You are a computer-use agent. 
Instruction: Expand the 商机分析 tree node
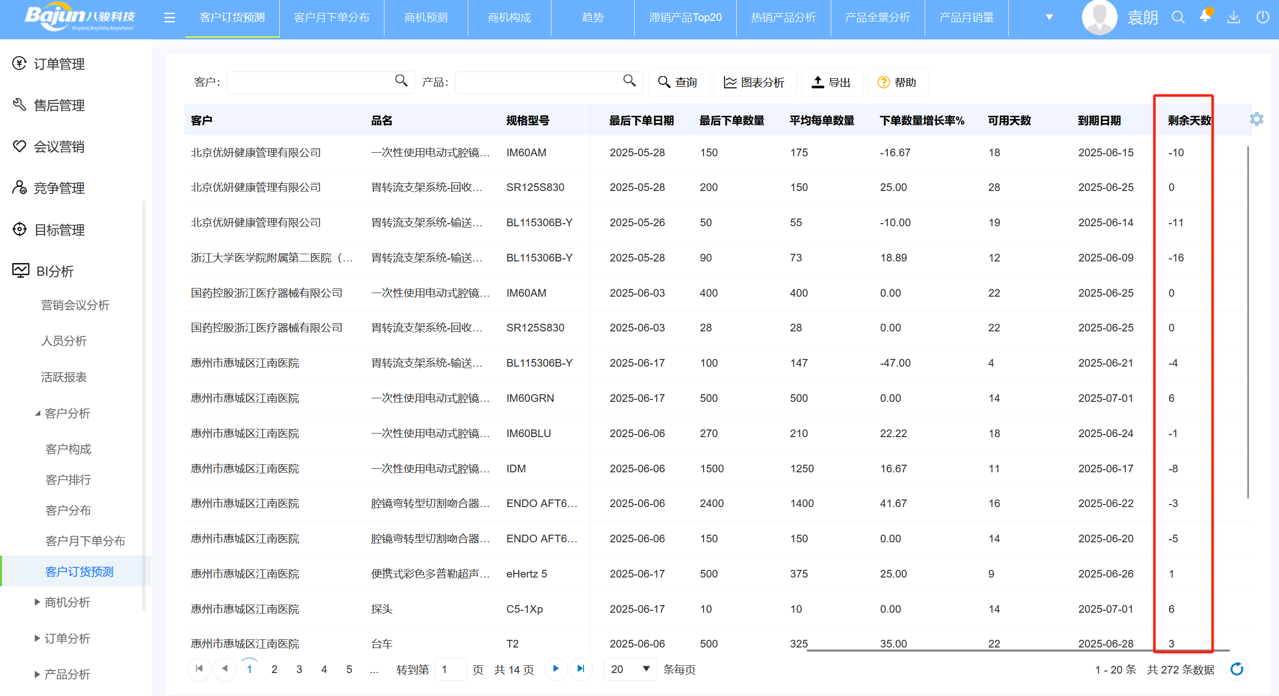[38, 602]
